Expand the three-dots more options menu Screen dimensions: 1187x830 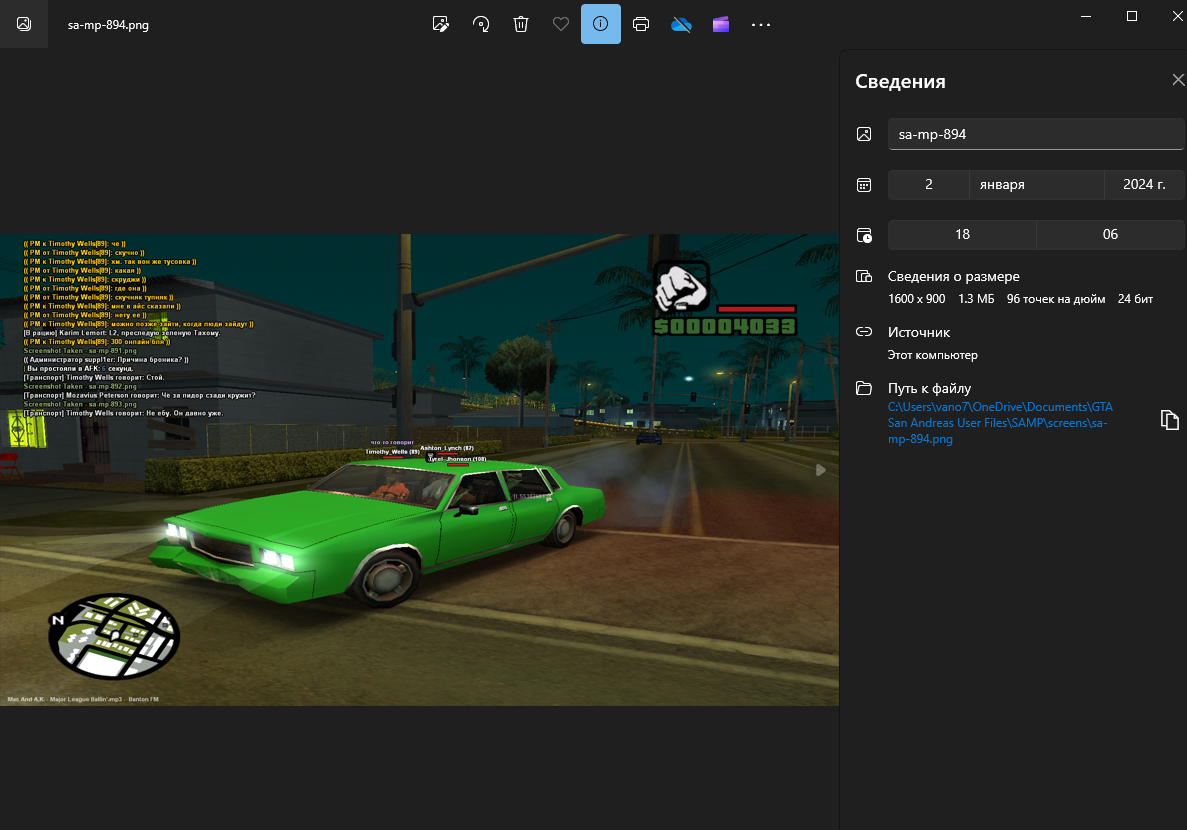[x=761, y=24]
